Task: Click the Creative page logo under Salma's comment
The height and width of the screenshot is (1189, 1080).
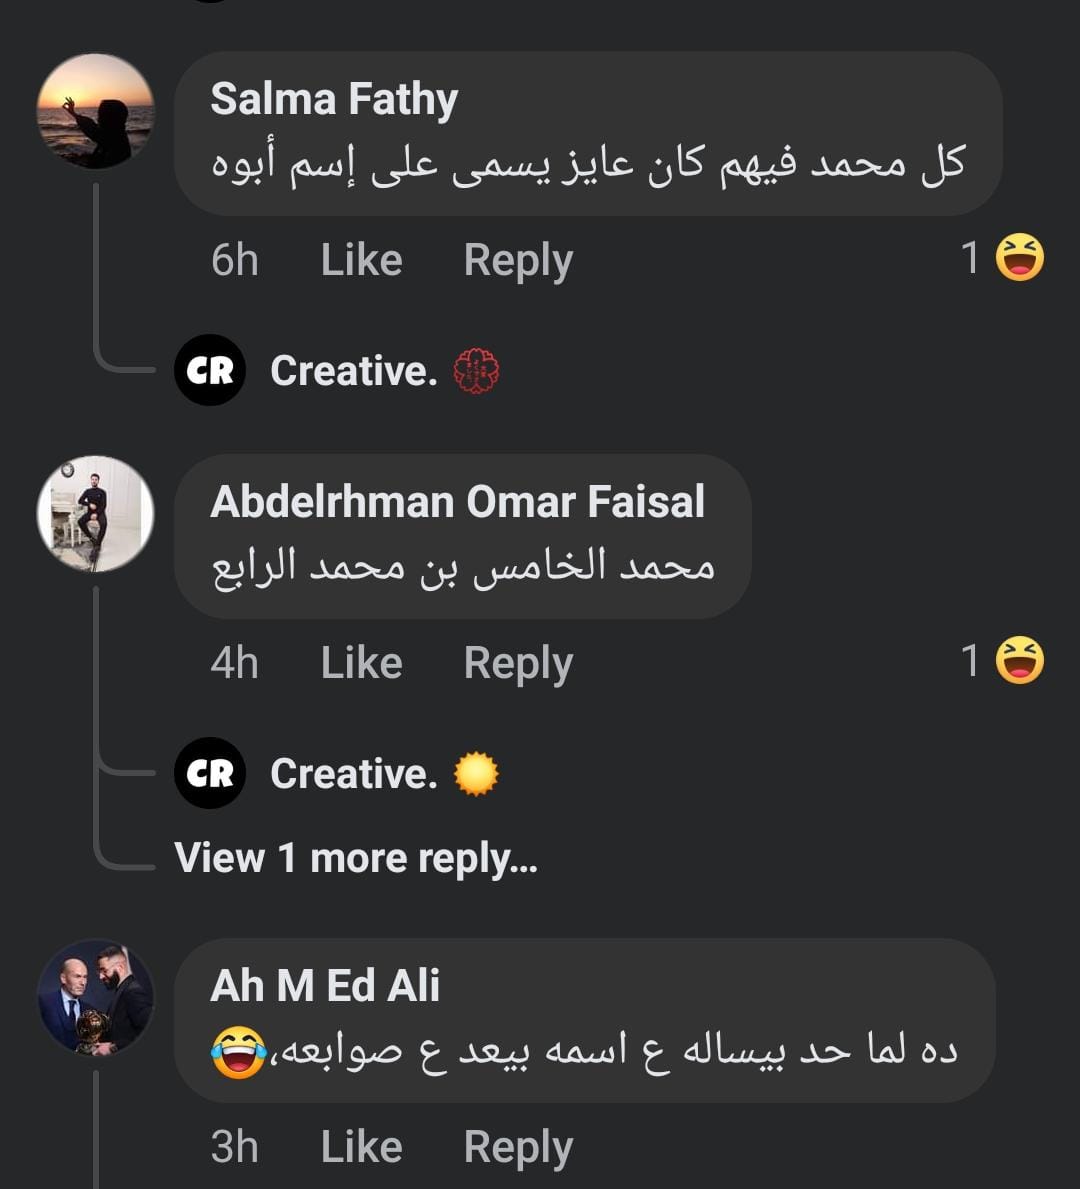Action: (210, 370)
